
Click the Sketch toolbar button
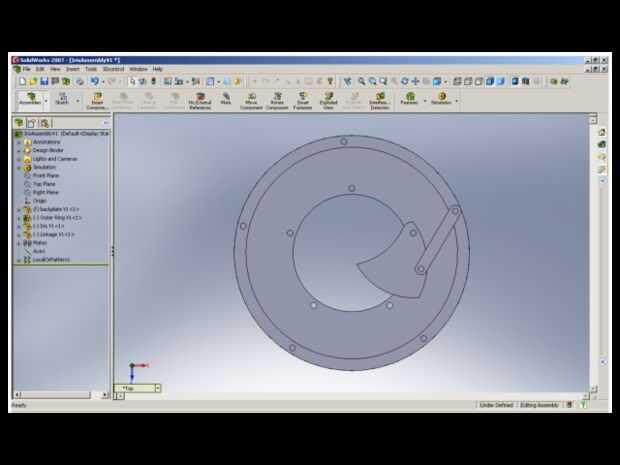(62, 99)
